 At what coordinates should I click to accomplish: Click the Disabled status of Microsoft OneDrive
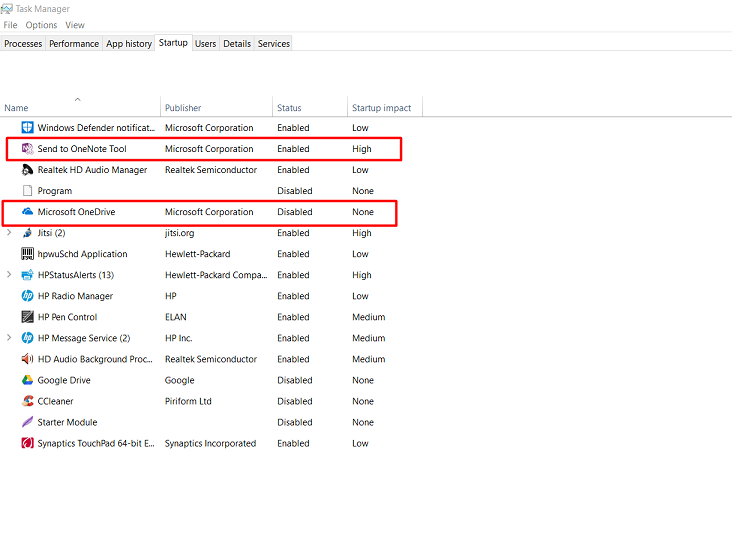pyautogui.click(x=295, y=211)
